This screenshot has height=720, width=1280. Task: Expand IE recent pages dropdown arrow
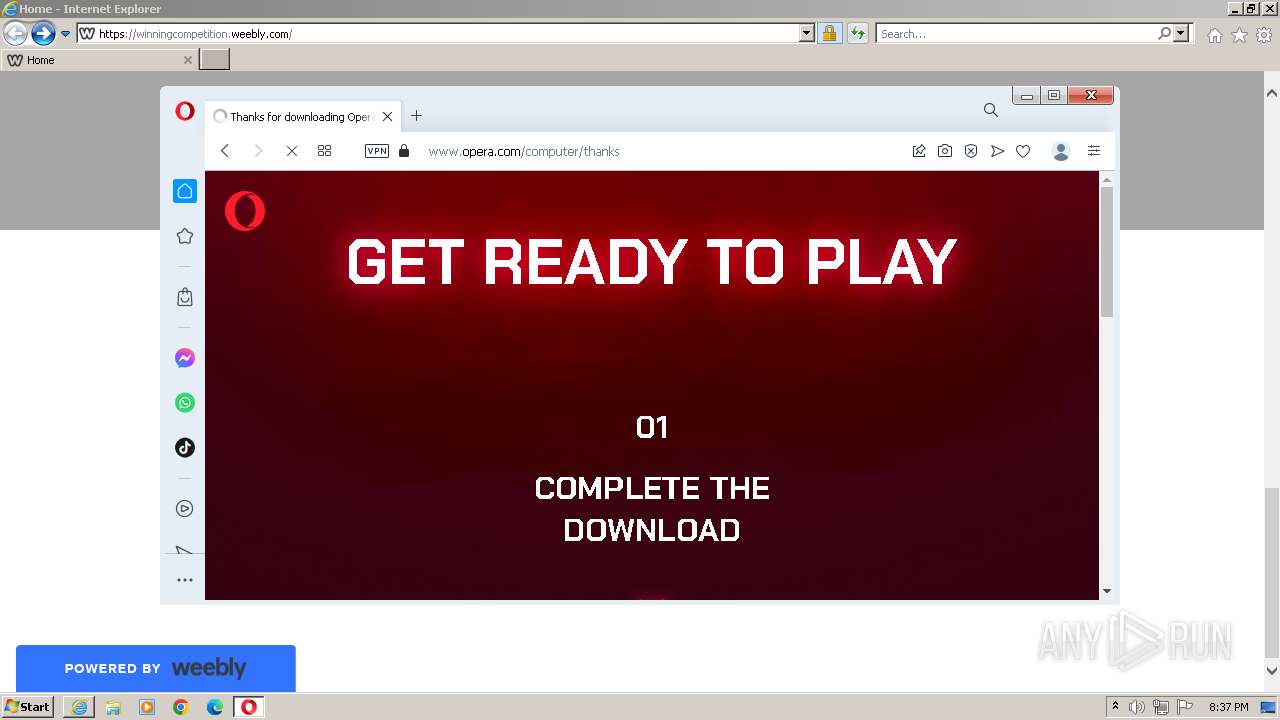pyautogui.click(x=65, y=33)
